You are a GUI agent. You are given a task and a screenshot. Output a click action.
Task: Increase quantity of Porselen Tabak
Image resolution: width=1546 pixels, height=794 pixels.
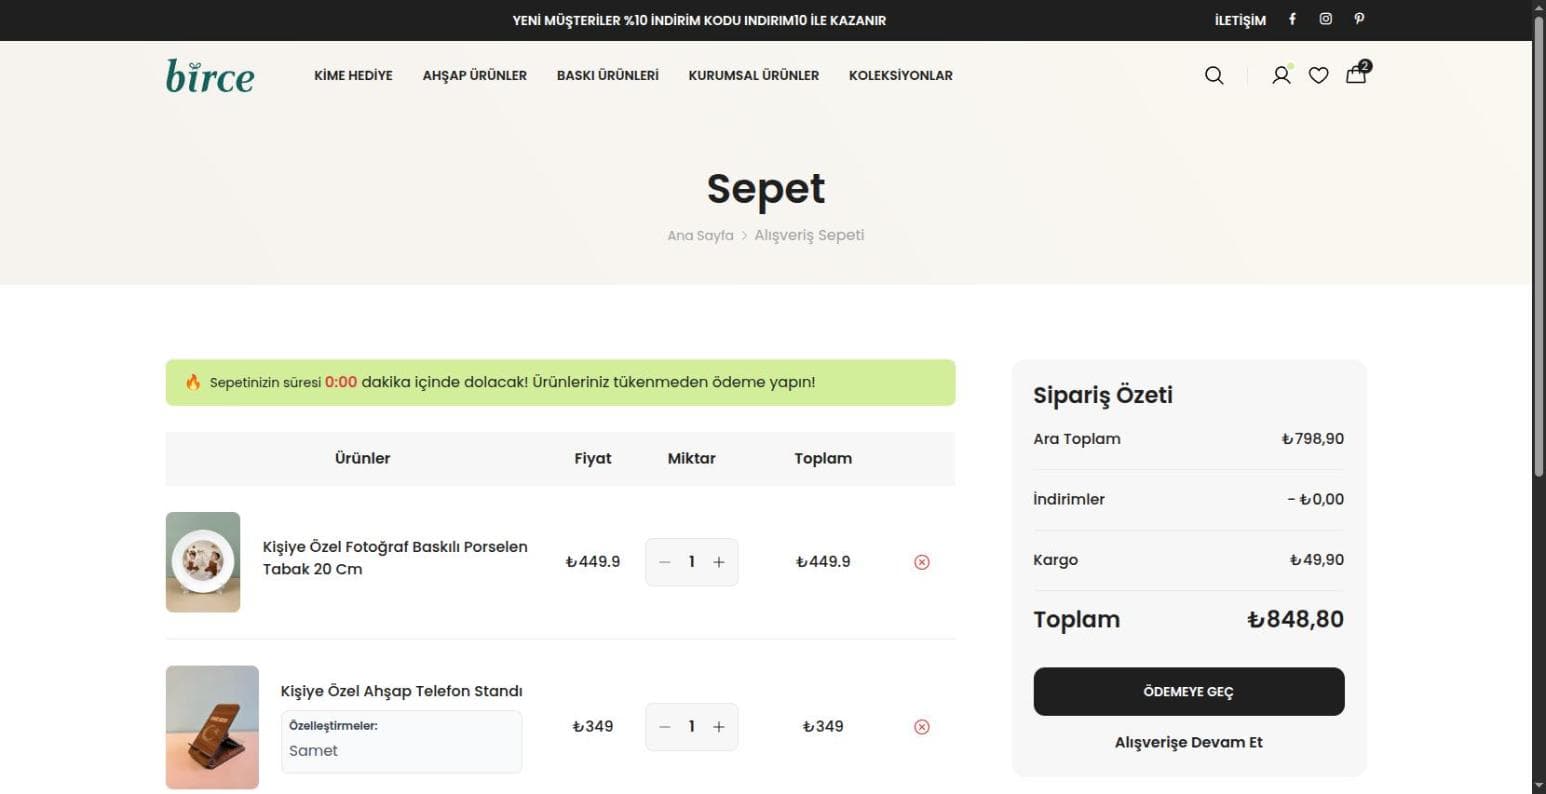click(718, 562)
